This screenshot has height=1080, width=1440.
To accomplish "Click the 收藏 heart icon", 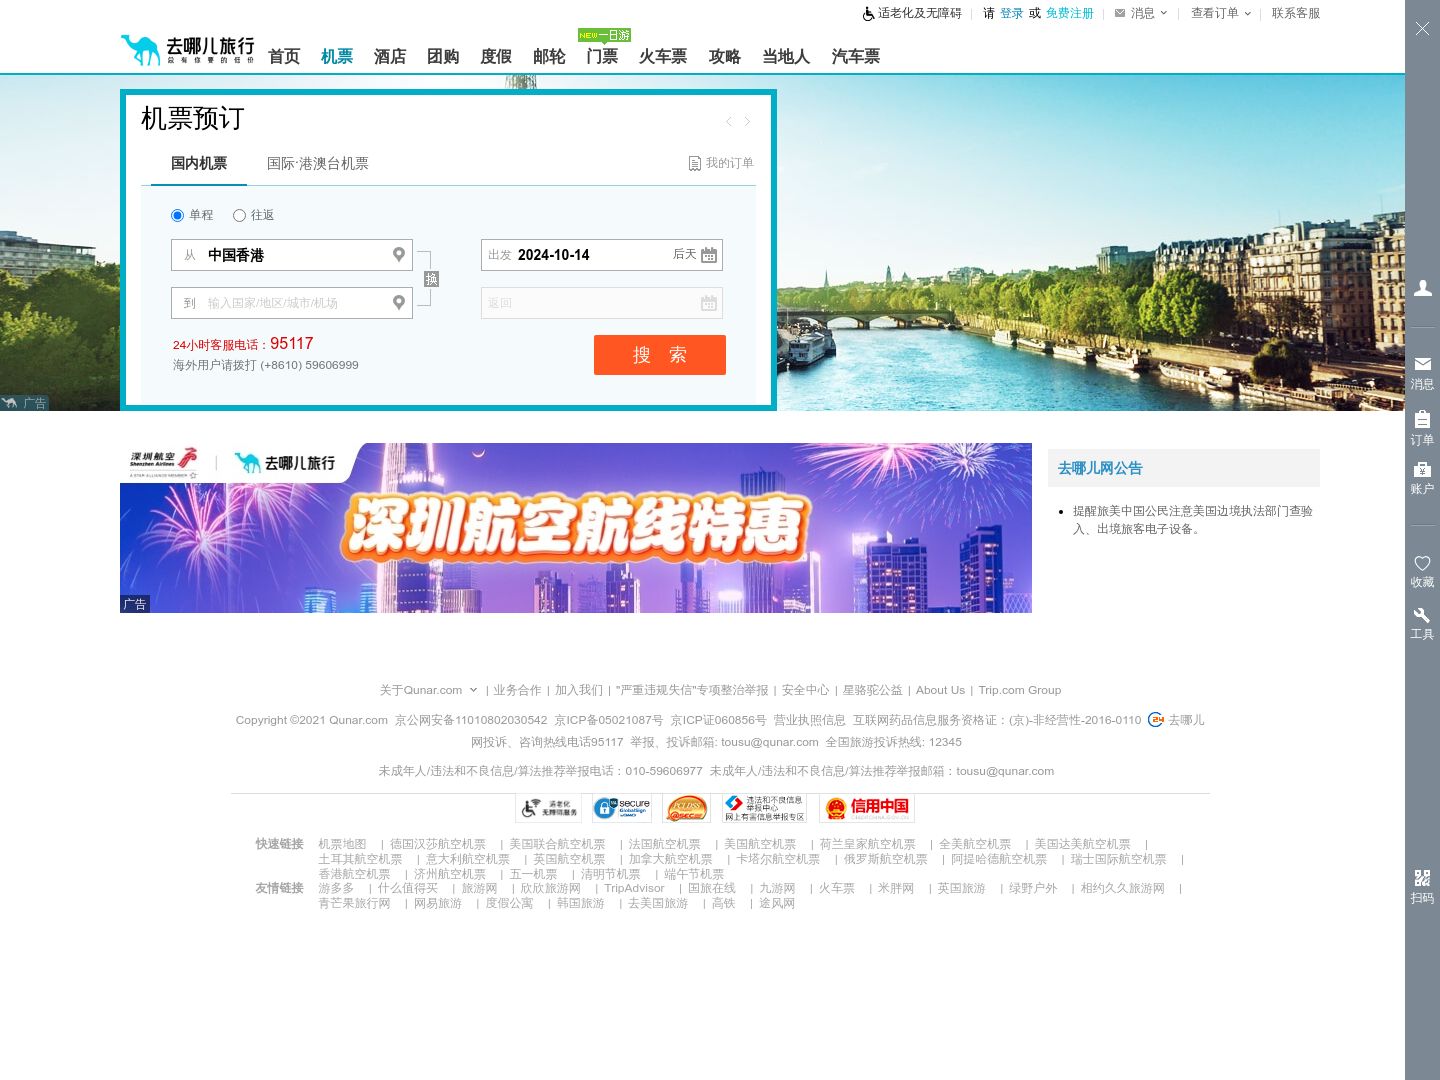I will tap(1422, 563).
